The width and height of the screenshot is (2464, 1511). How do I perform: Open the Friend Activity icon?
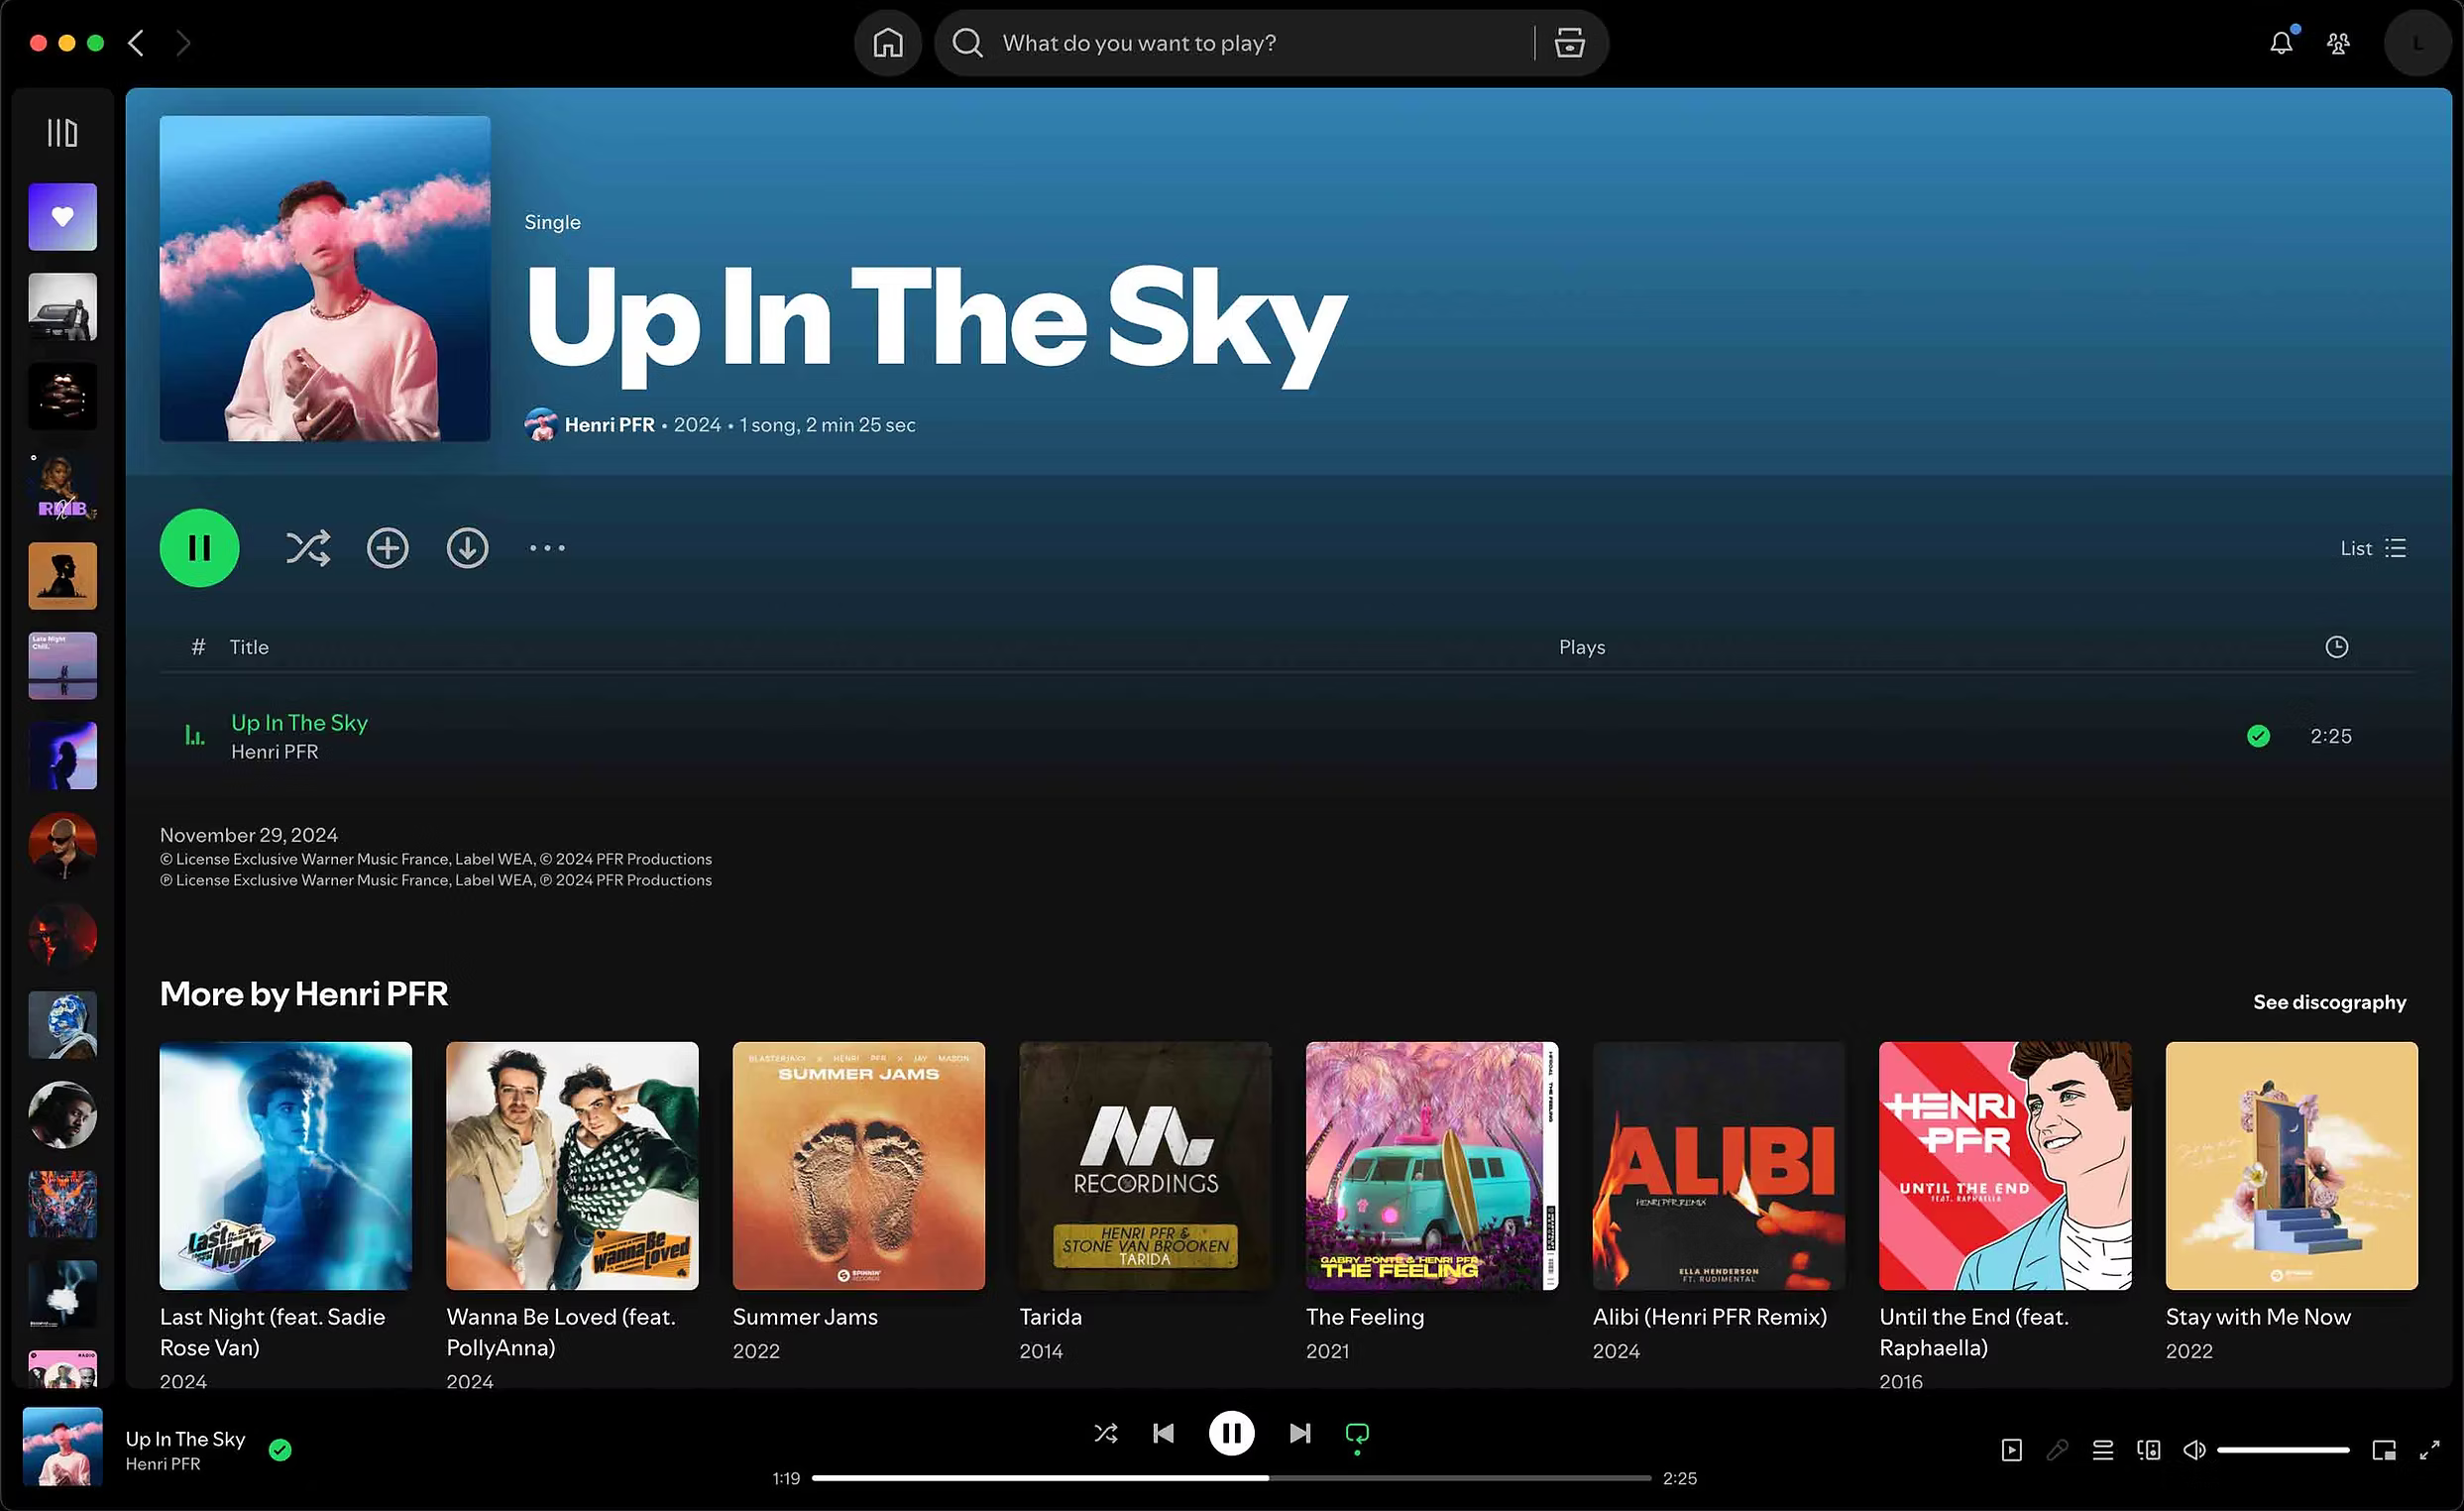click(2338, 43)
